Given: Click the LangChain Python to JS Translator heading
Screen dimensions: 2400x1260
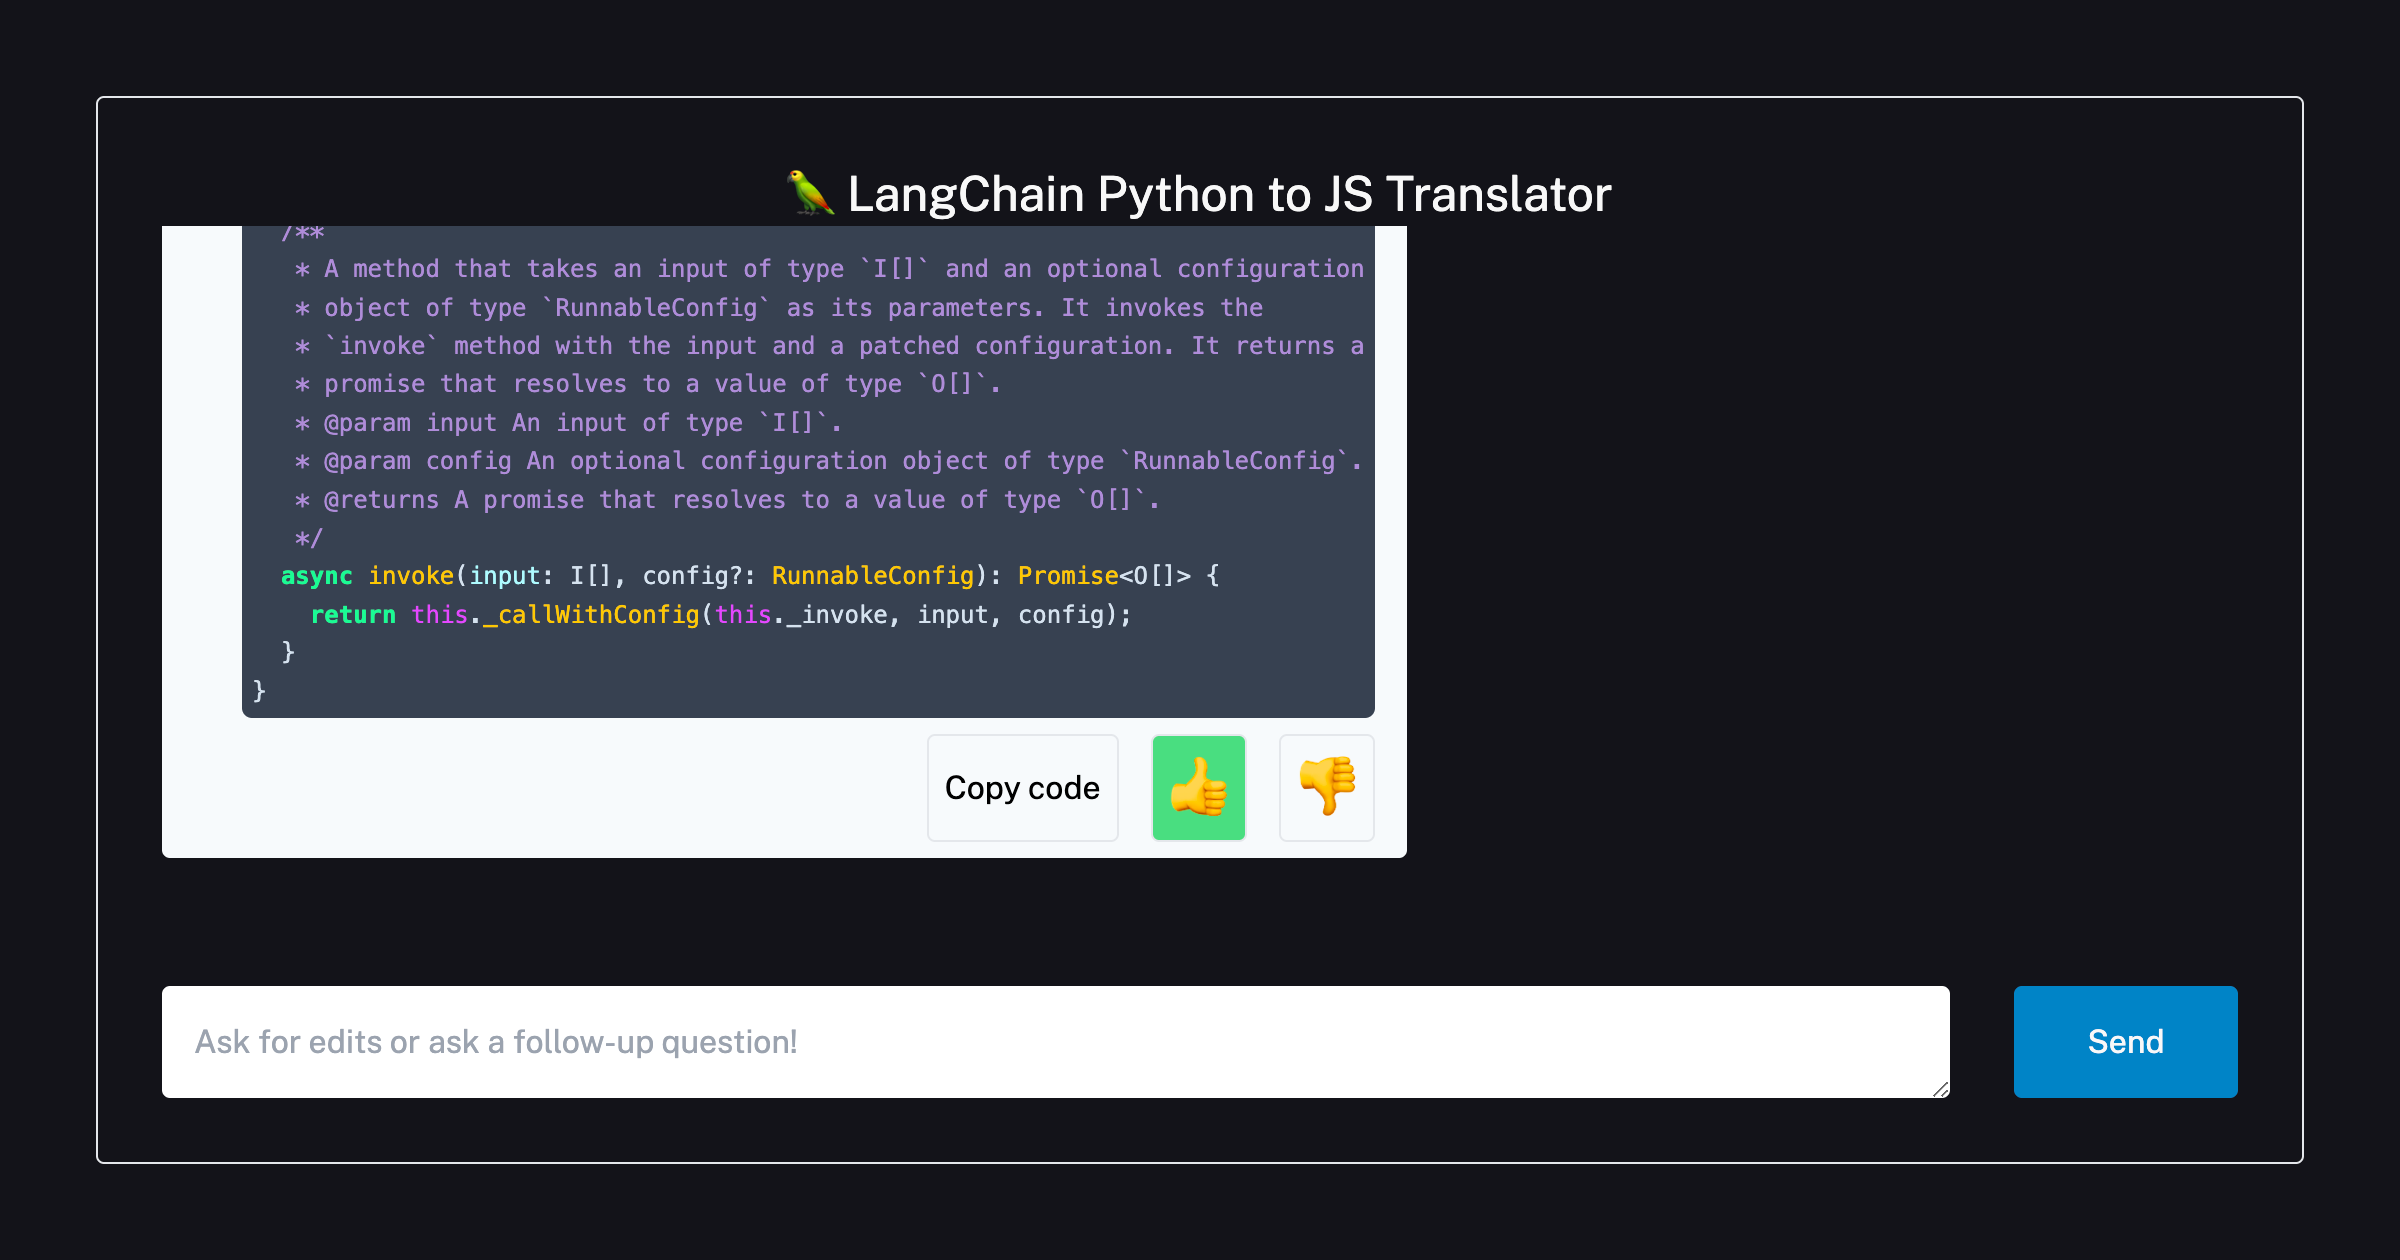Looking at the screenshot, I should click(1228, 194).
